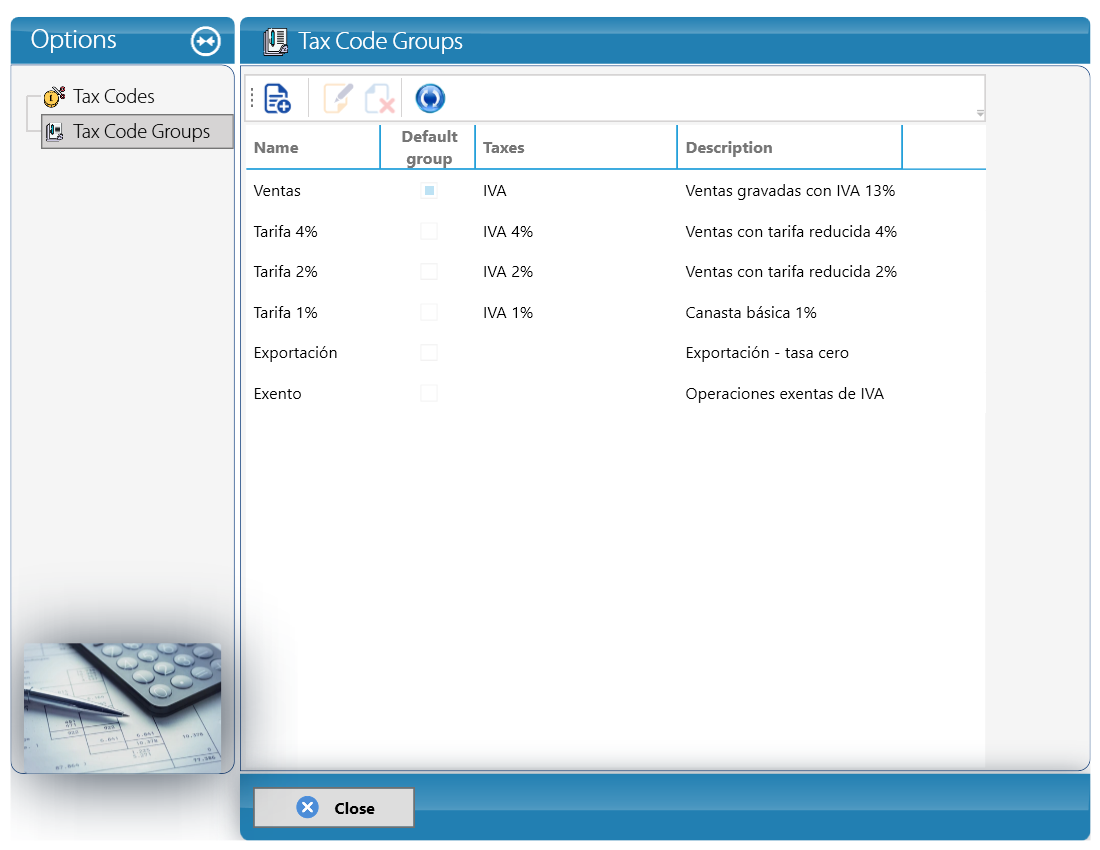Screen dimensions: 1100x850
Task: Click description 'Ventas gravadas con IVA 13%'
Action: click(790, 191)
